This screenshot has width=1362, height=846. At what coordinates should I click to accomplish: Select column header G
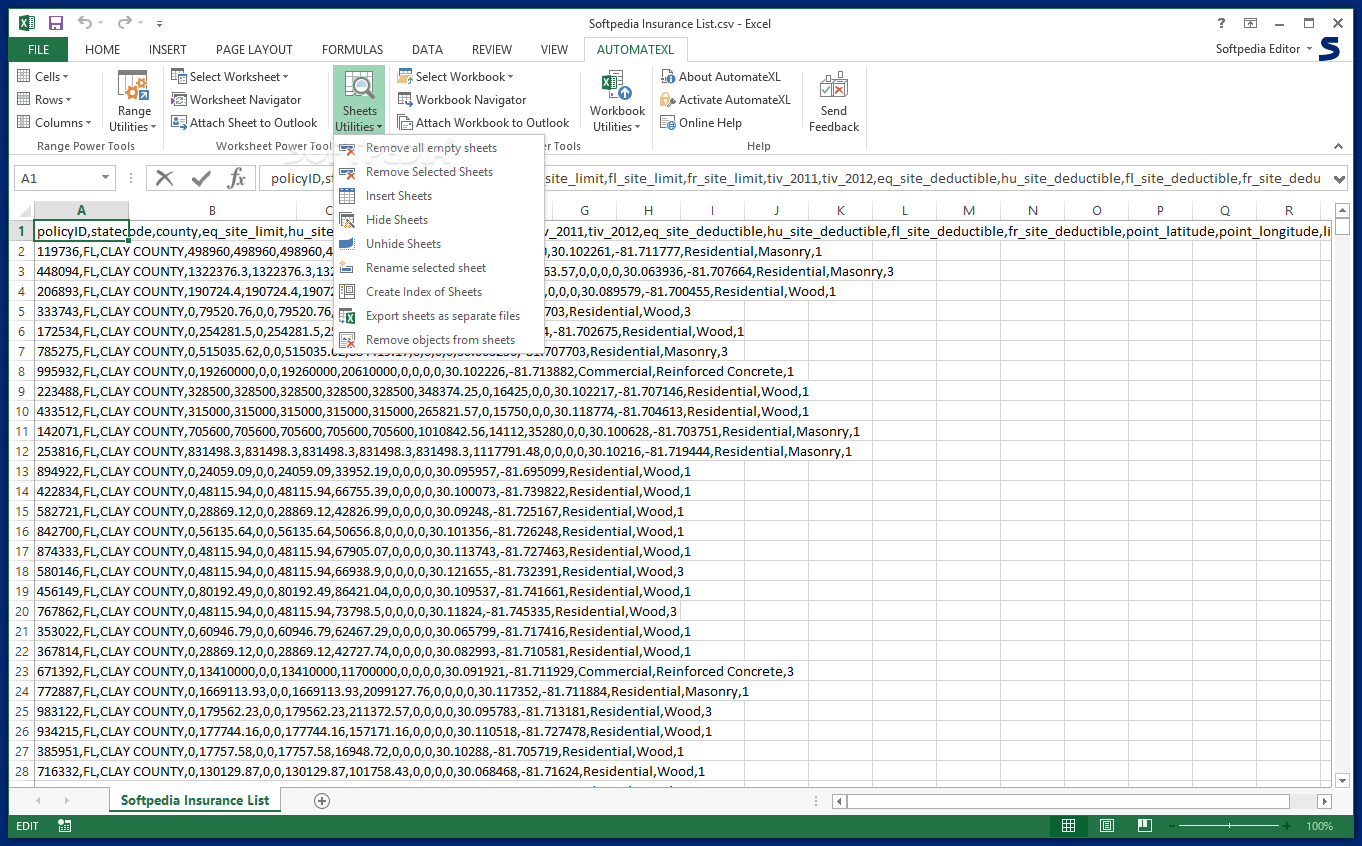[x=584, y=210]
